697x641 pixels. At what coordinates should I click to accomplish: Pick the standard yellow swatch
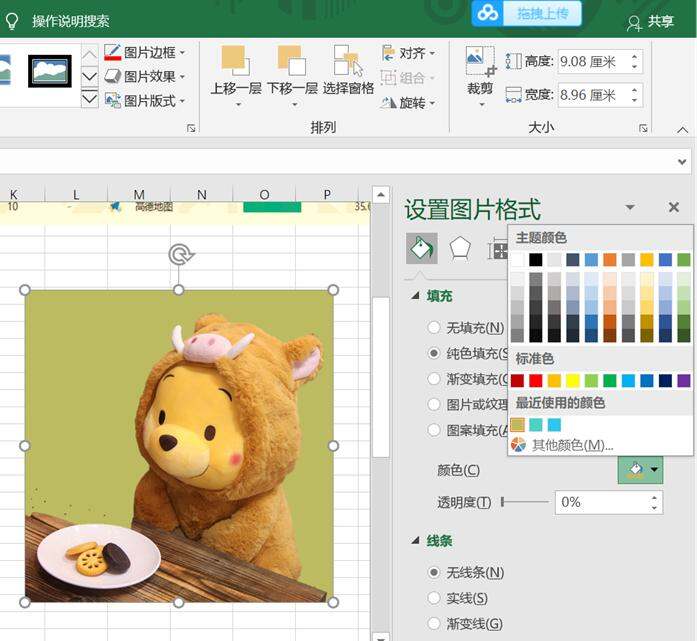tap(573, 381)
